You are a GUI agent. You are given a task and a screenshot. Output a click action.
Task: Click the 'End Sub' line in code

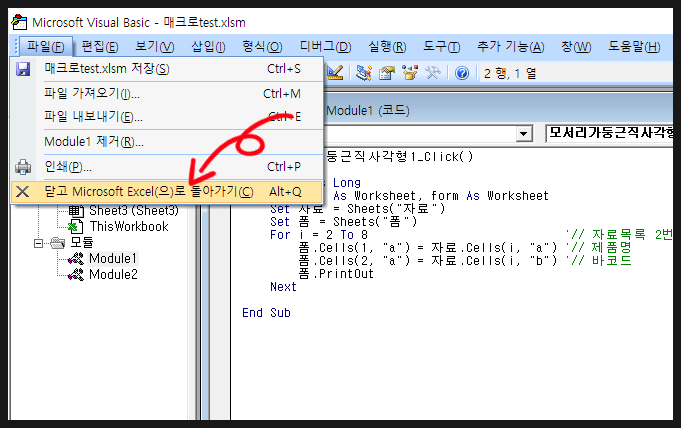266,313
